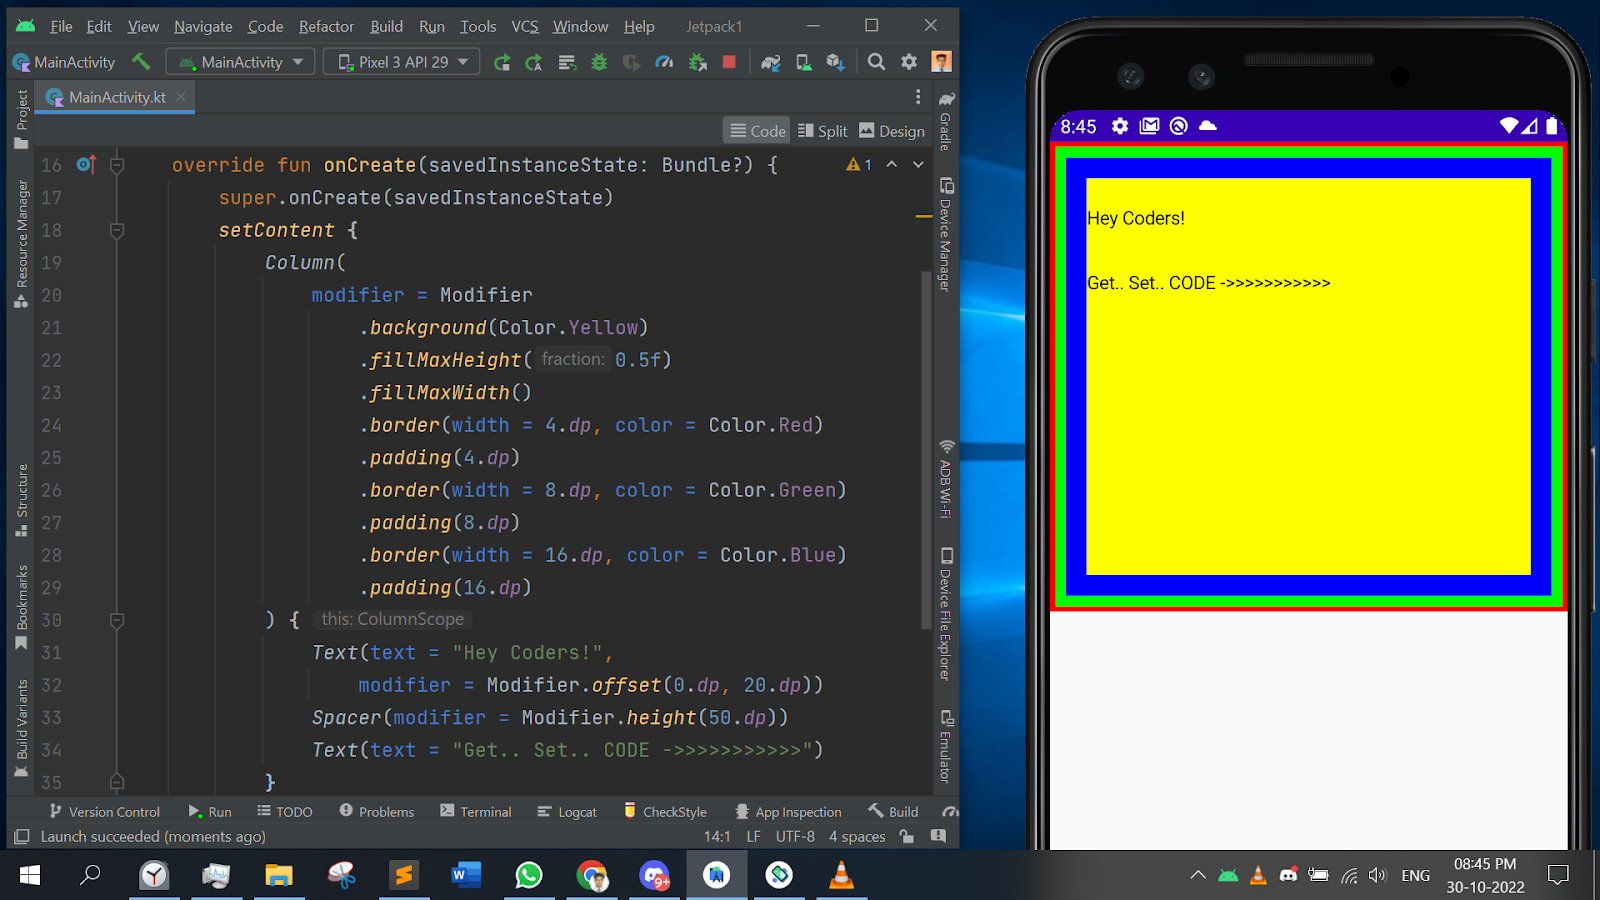1600x900 pixels.
Task: Open the App Inspection tool window
Action: tap(788, 811)
